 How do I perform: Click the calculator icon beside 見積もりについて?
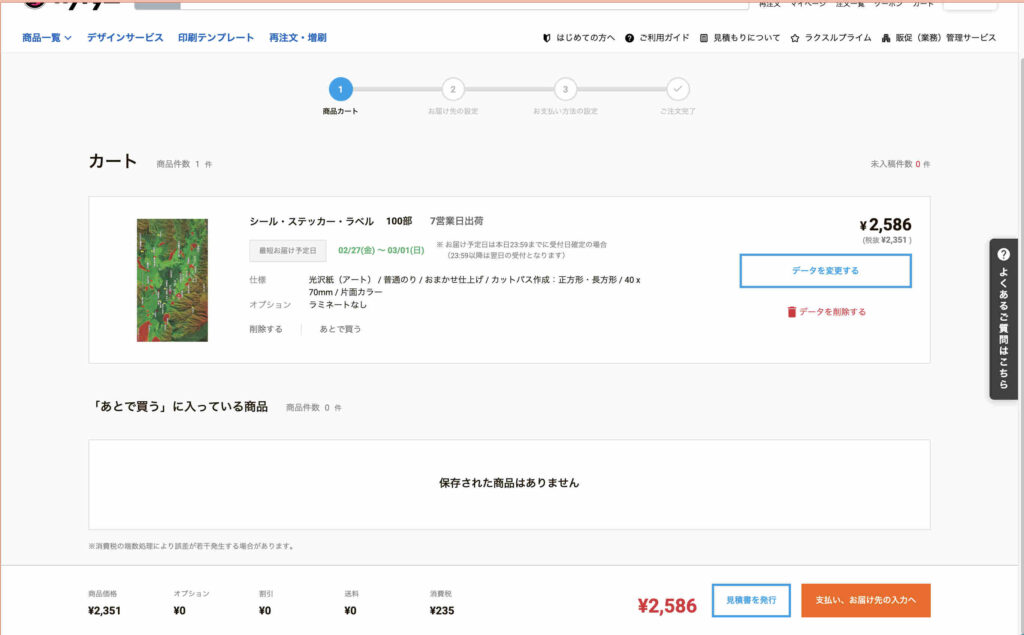tap(704, 38)
